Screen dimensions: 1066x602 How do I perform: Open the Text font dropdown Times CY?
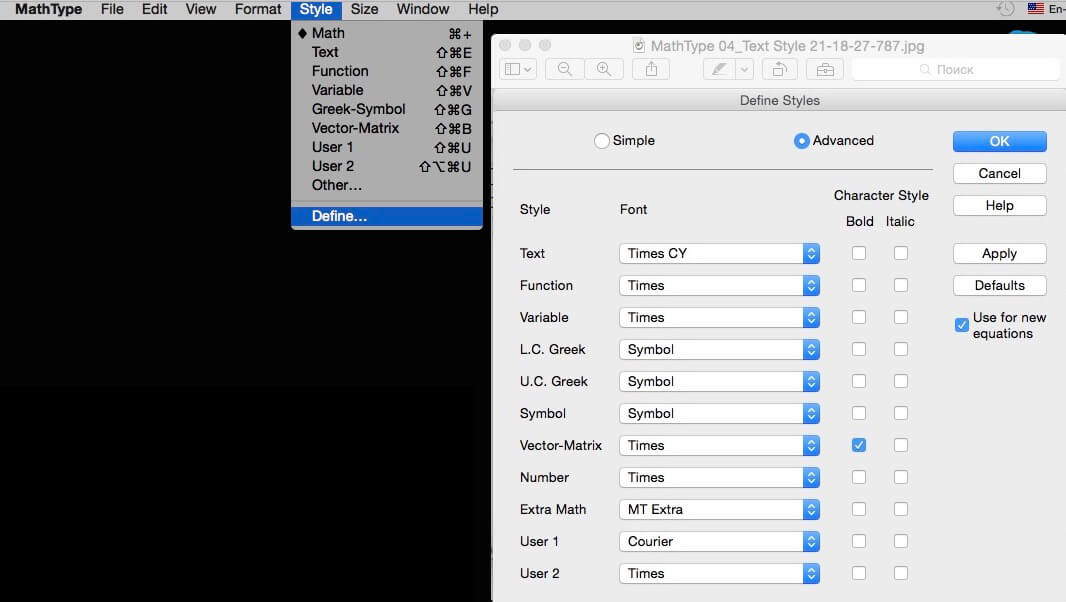tap(719, 253)
